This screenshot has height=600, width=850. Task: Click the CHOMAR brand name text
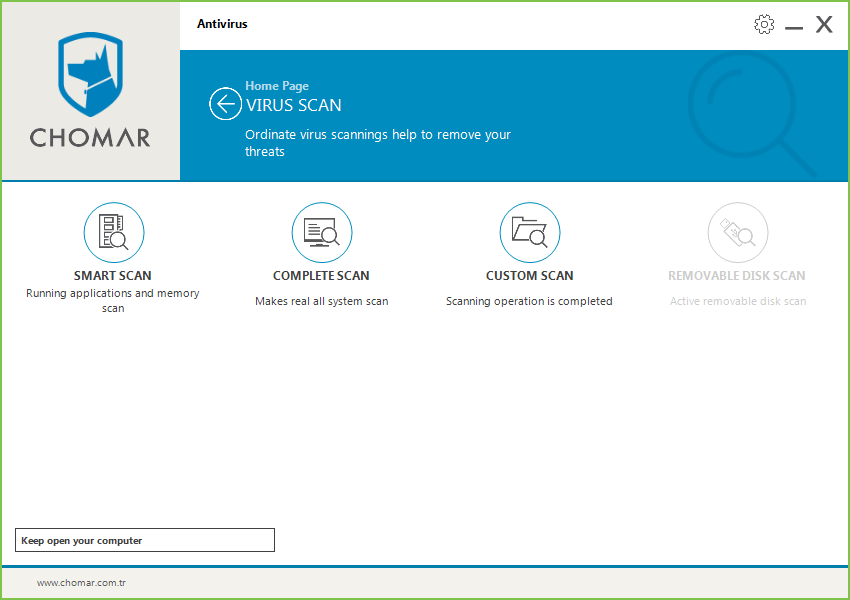90,138
